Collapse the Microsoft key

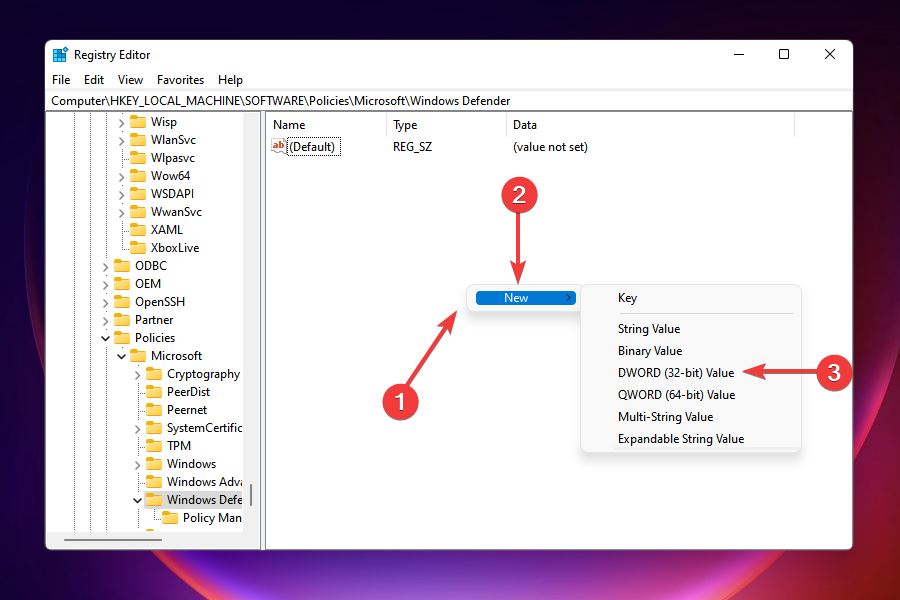[121, 355]
